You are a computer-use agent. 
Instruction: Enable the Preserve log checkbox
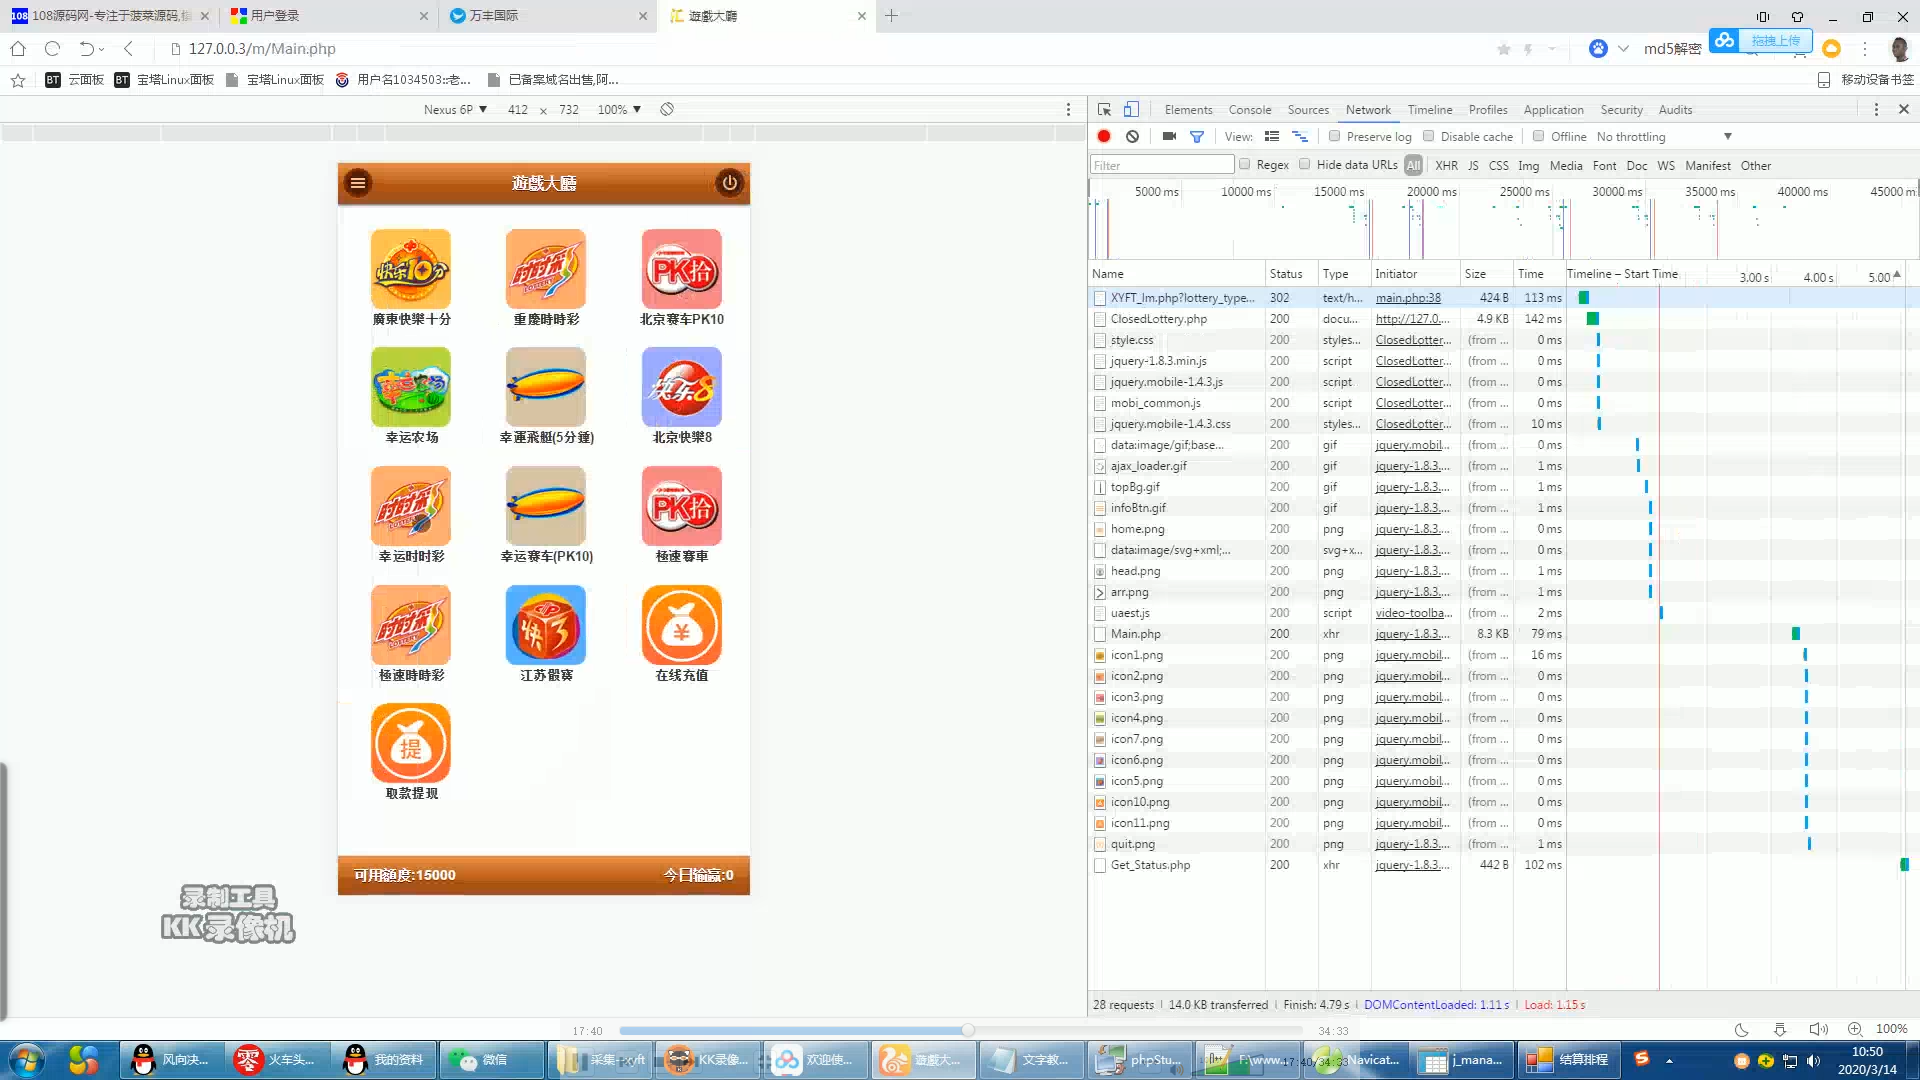click(x=1334, y=137)
